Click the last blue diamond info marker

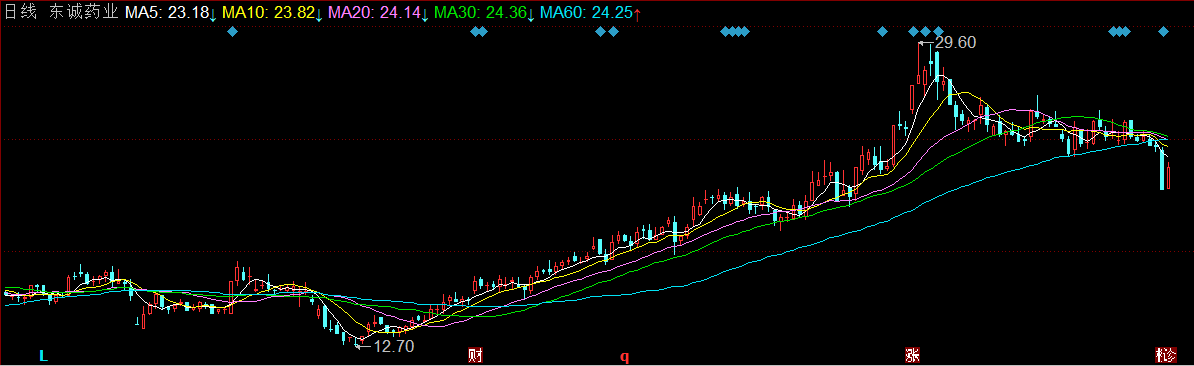[1164, 31]
